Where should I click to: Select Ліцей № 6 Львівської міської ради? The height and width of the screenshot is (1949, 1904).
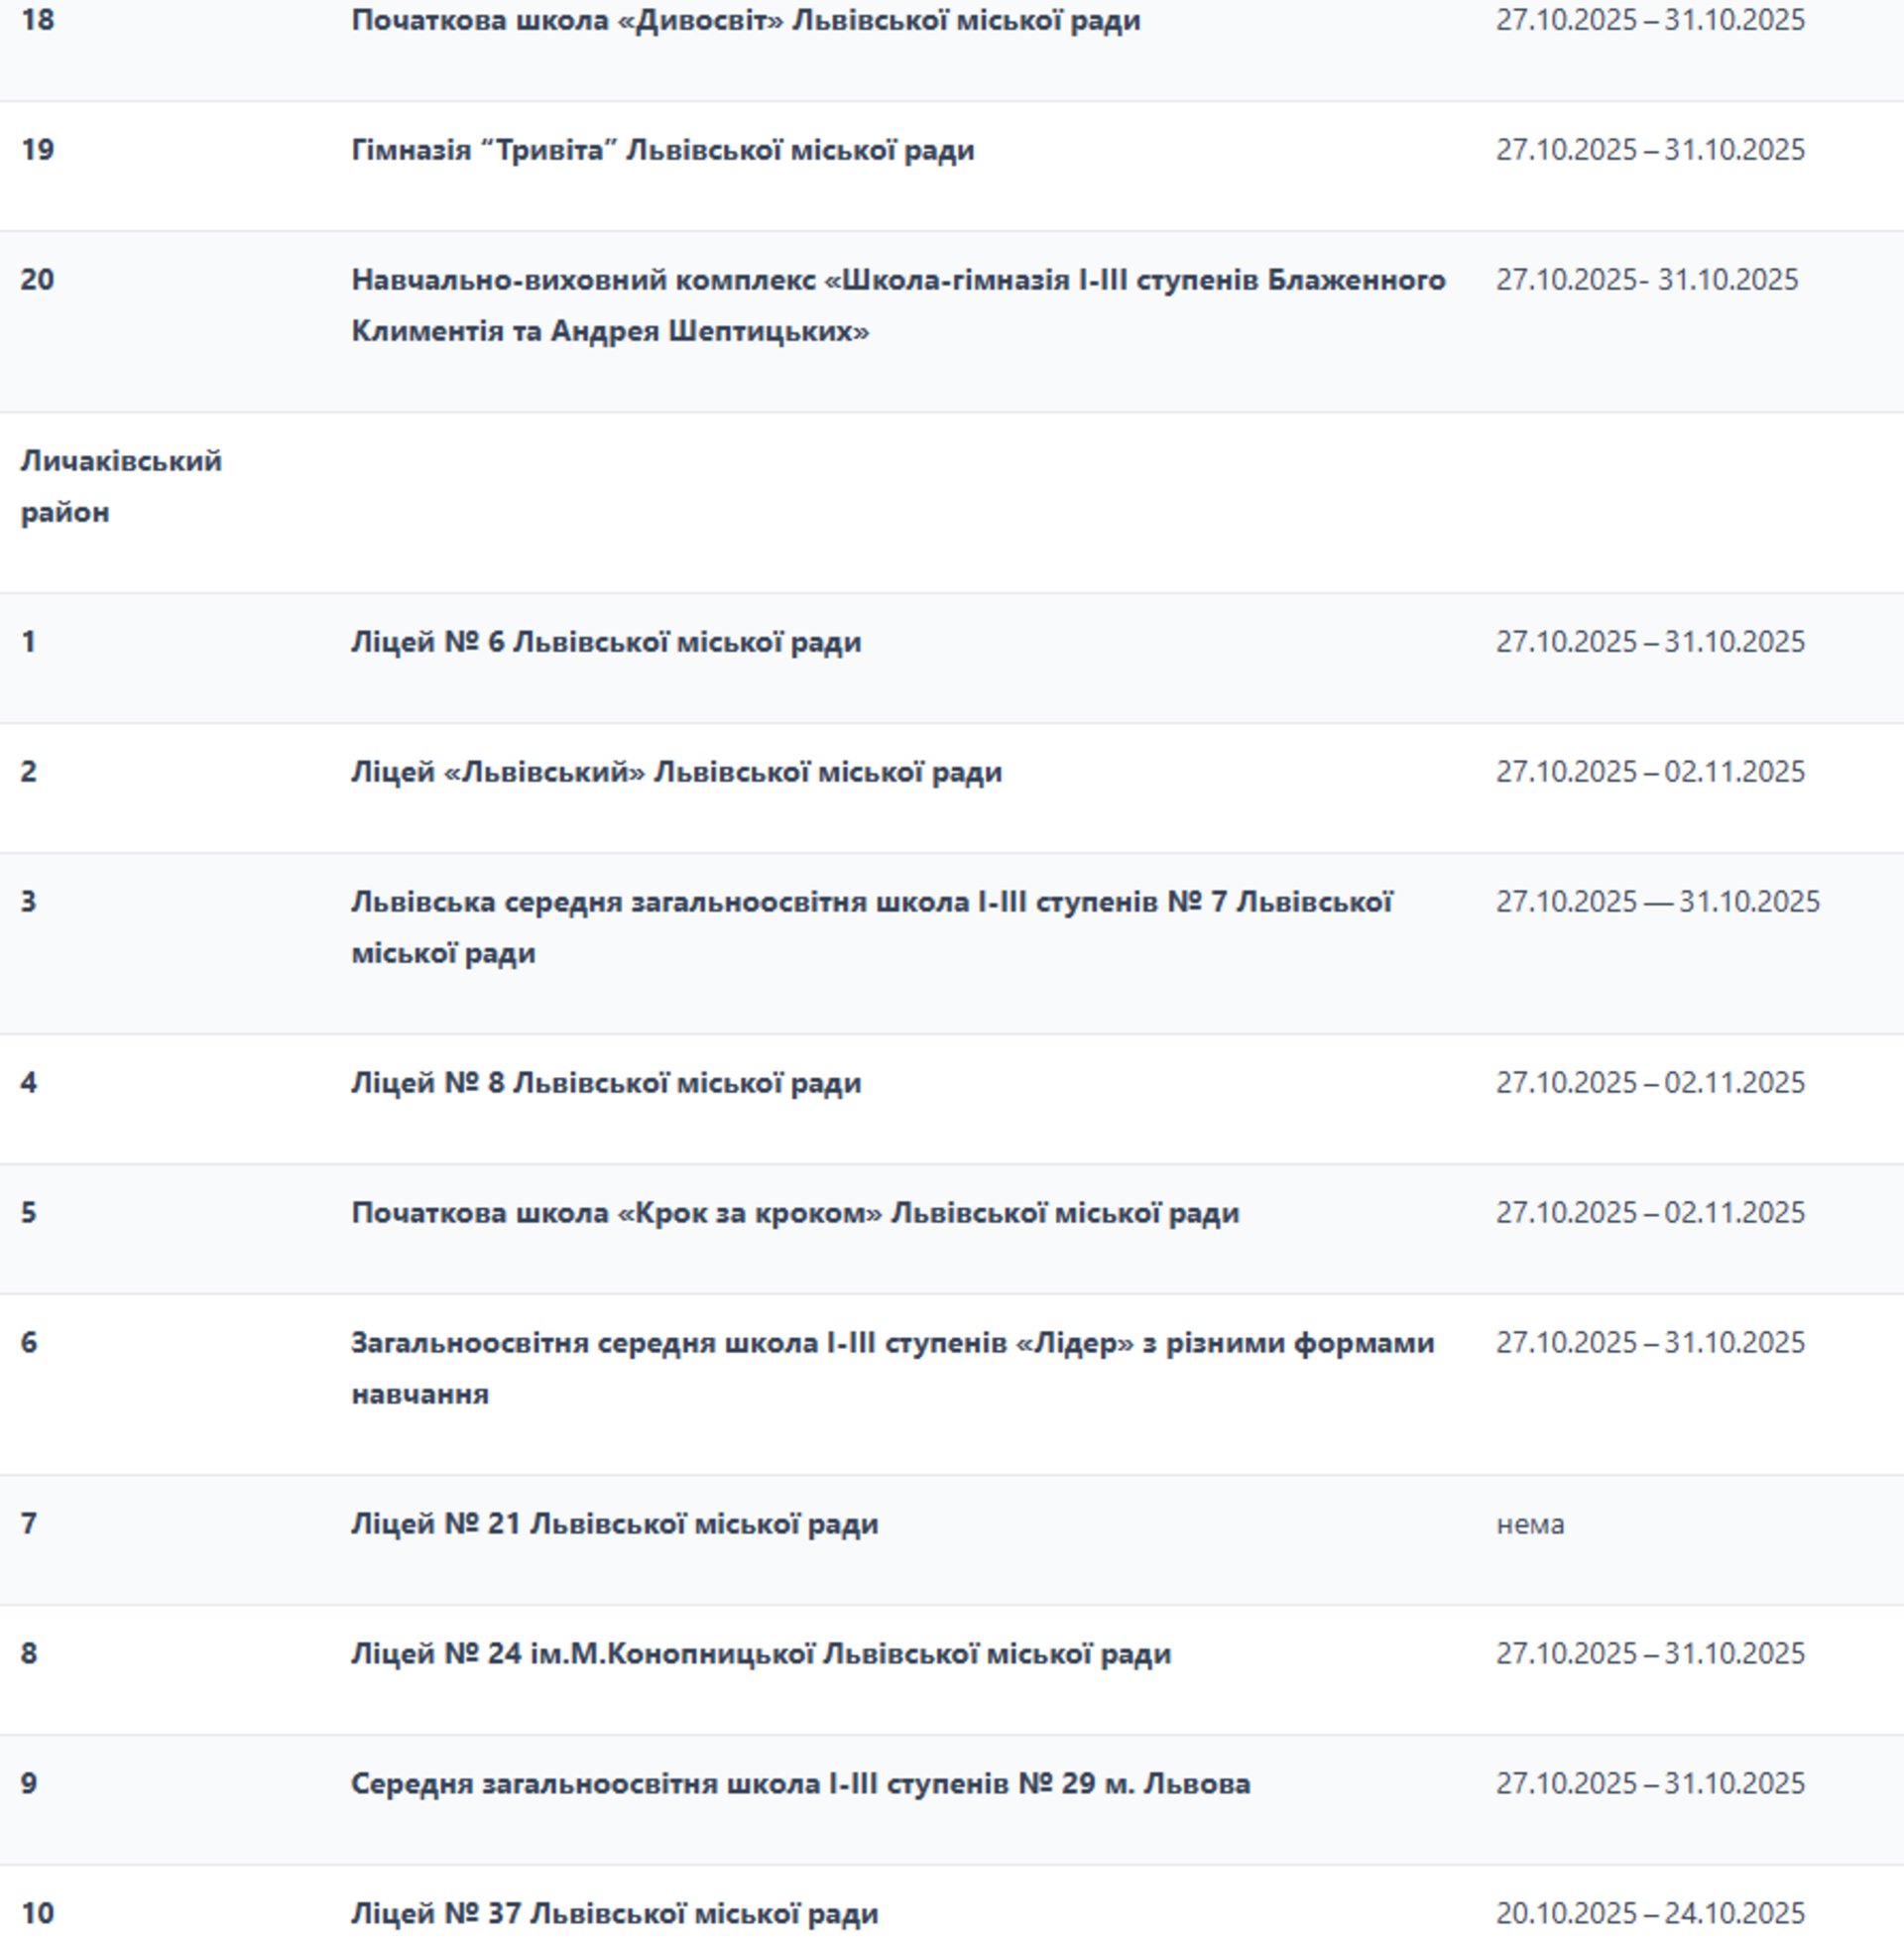(x=605, y=642)
